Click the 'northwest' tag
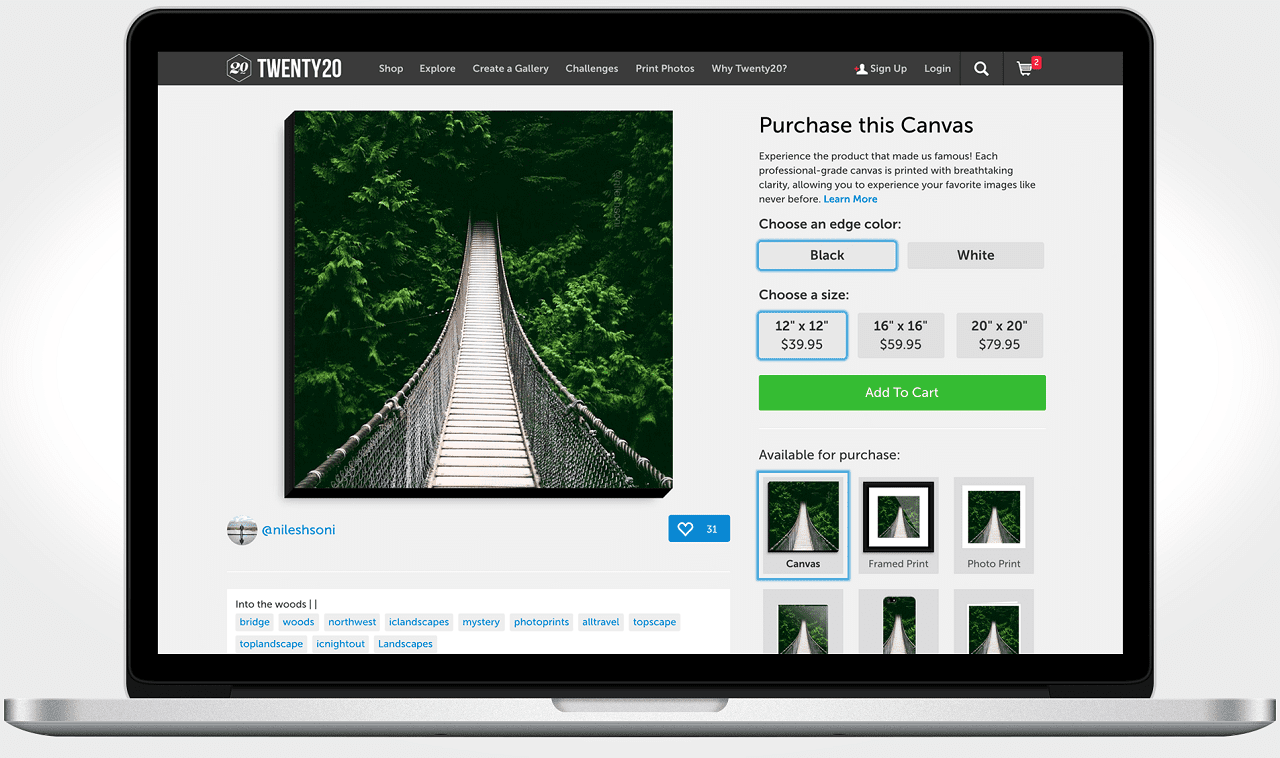This screenshot has width=1280, height=758. tap(352, 622)
